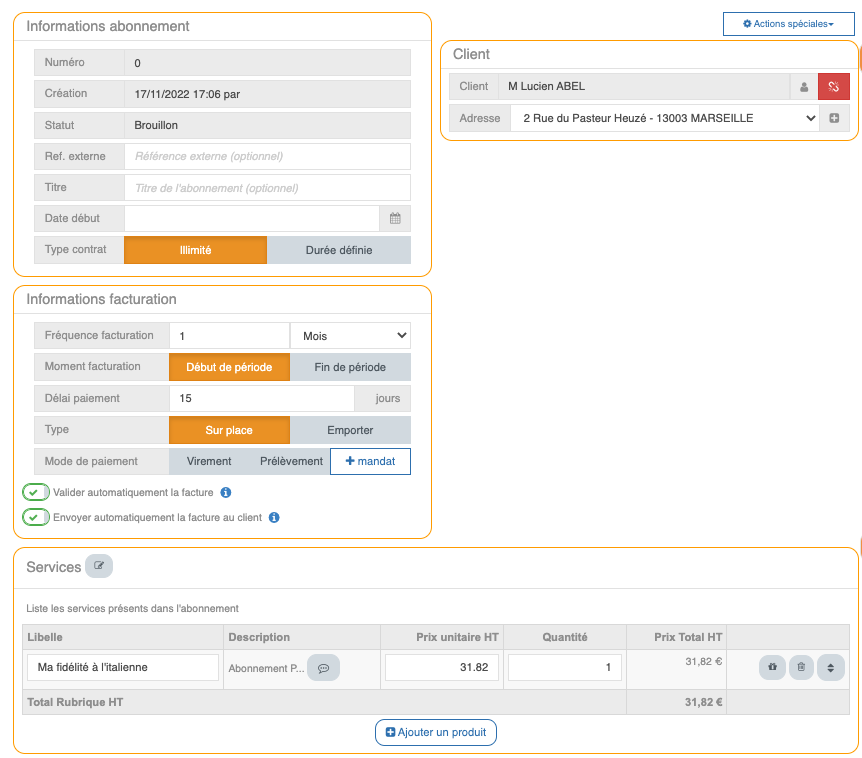Click Ajouter un produit button

(436, 732)
